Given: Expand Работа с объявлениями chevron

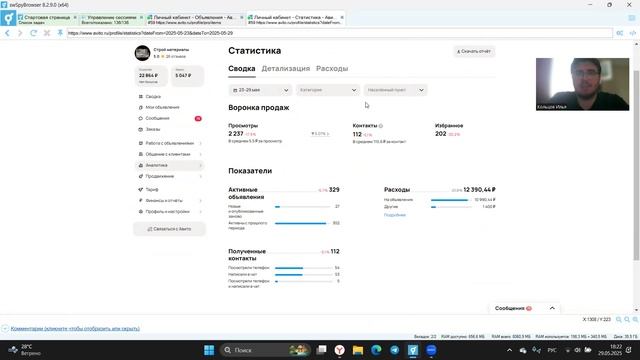Looking at the screenshot, I should click(x=200, y=143).
